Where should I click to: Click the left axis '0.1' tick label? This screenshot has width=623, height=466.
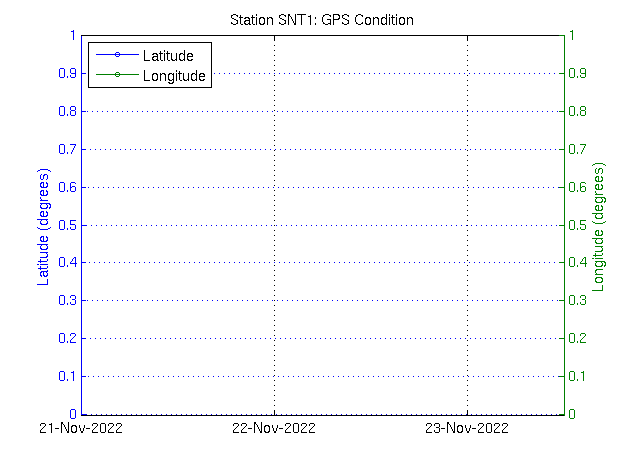pos(68,376)
